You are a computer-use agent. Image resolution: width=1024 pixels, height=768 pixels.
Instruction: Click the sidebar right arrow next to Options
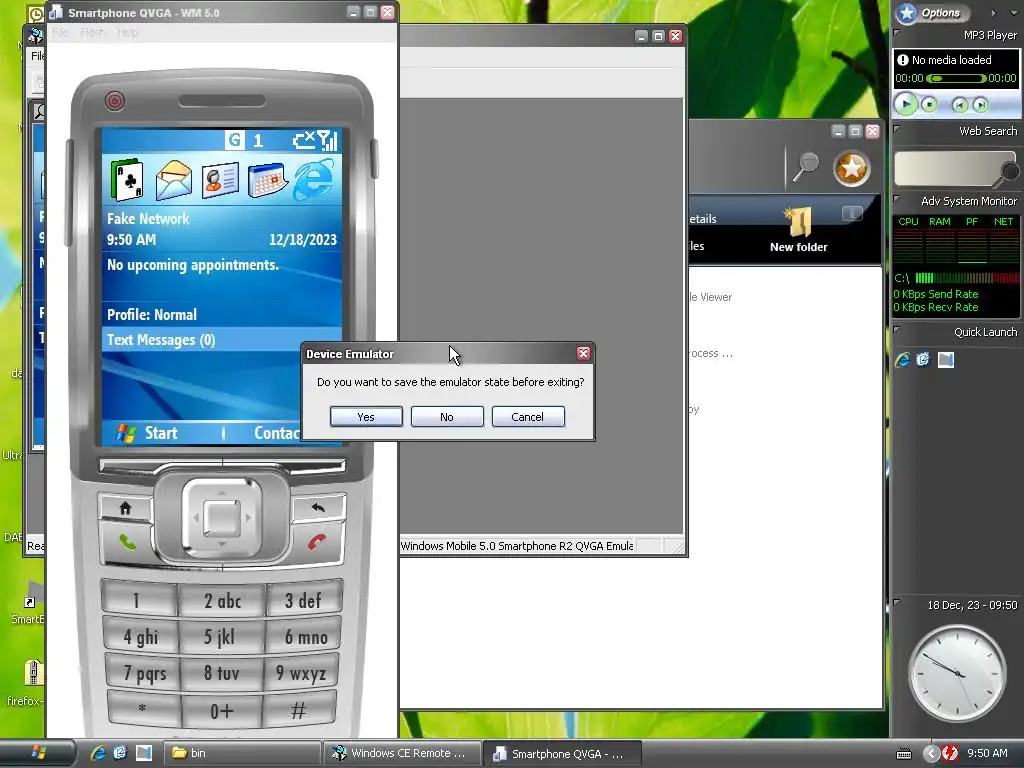click(993, 13)
